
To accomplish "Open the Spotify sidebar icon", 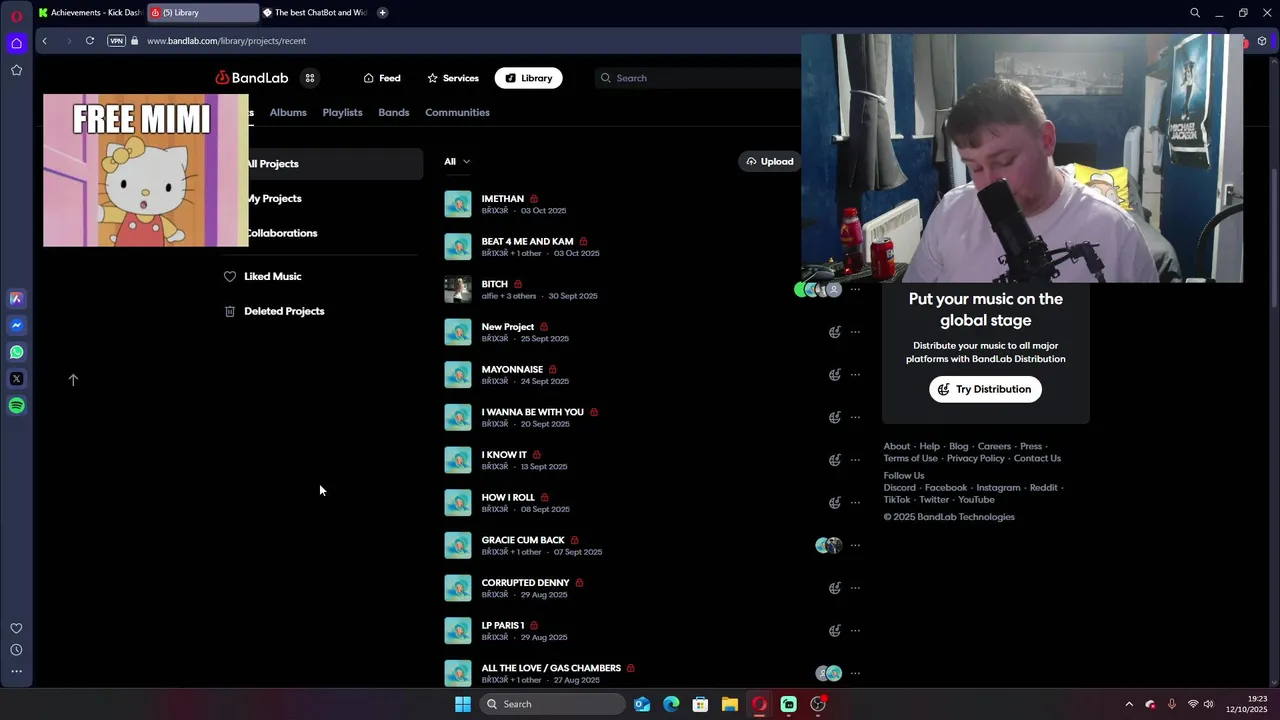I will [16, 406].
